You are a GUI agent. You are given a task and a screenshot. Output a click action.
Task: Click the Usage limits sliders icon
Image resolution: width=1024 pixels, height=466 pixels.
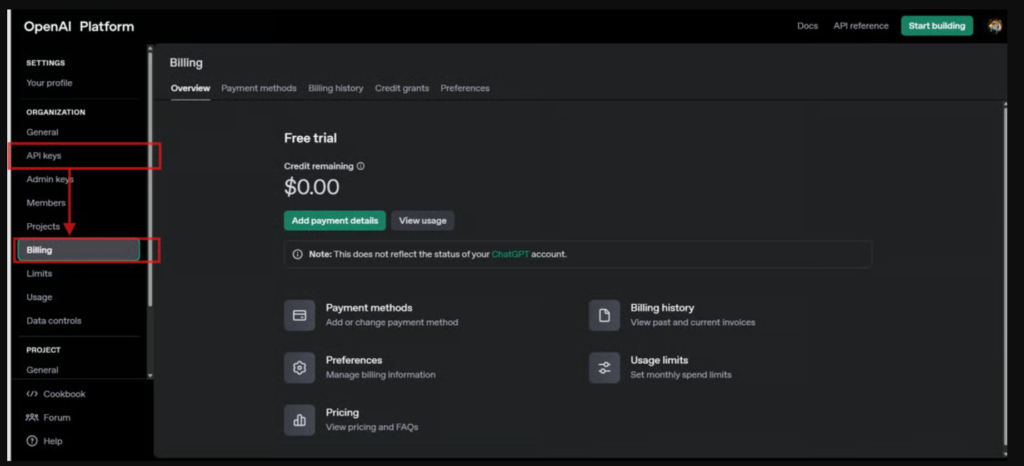click(x=604, y=368)
